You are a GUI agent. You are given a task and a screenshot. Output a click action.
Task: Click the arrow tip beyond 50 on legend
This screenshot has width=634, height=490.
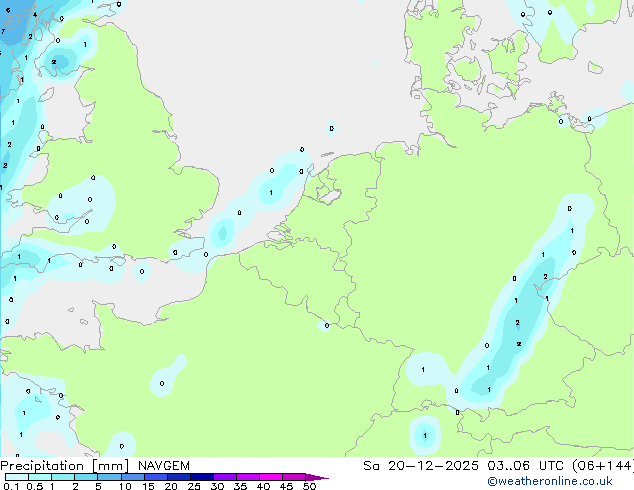tap(317, 477)
